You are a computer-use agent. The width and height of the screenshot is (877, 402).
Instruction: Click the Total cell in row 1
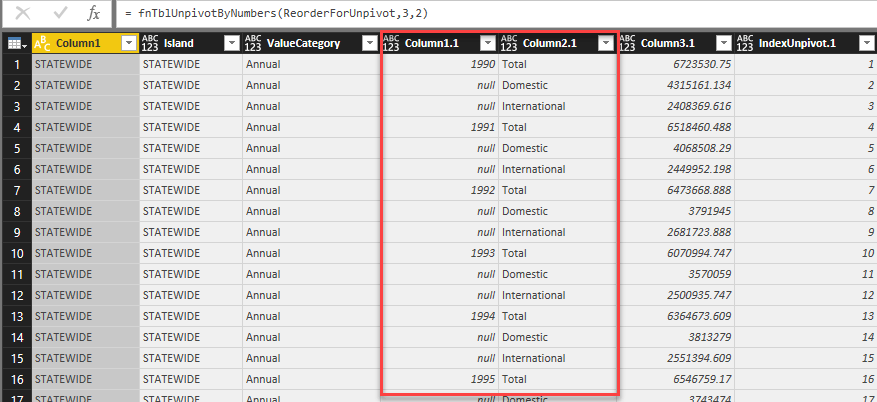coord(558,64)
